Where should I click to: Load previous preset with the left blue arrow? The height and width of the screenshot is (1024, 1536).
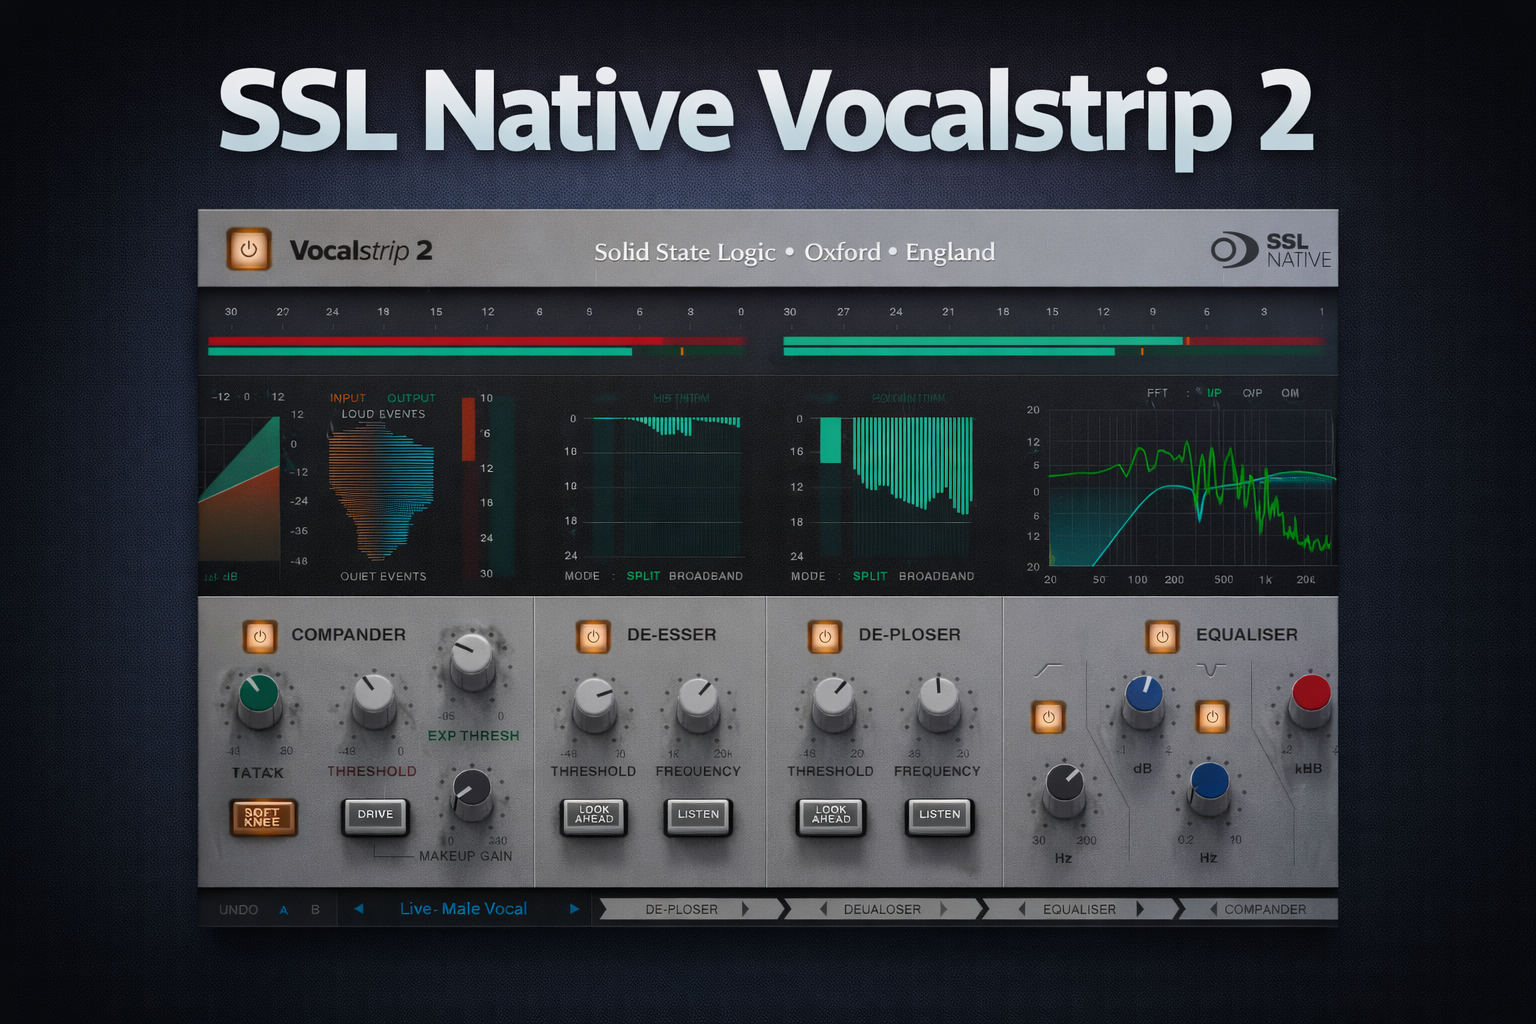(359, 909)
